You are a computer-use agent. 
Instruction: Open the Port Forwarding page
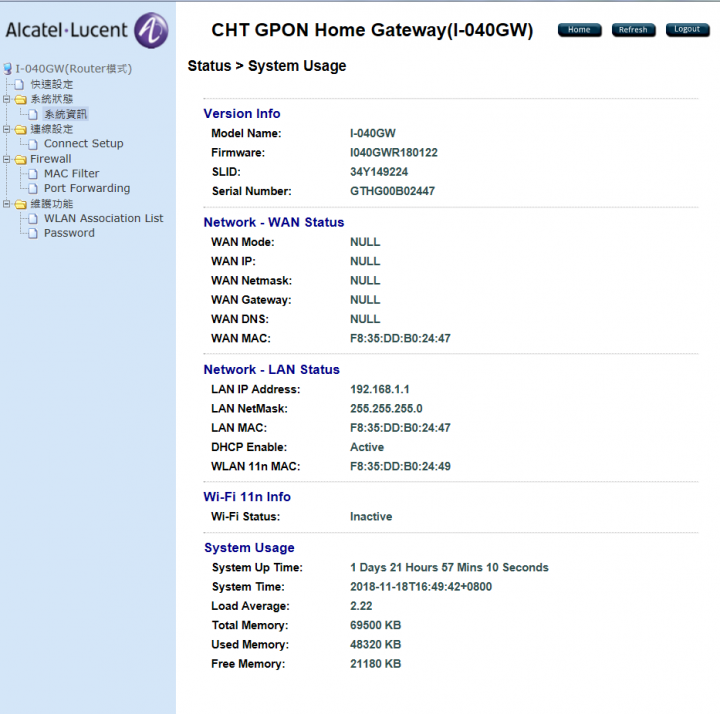pyautogui.click(x=87, y=188)
